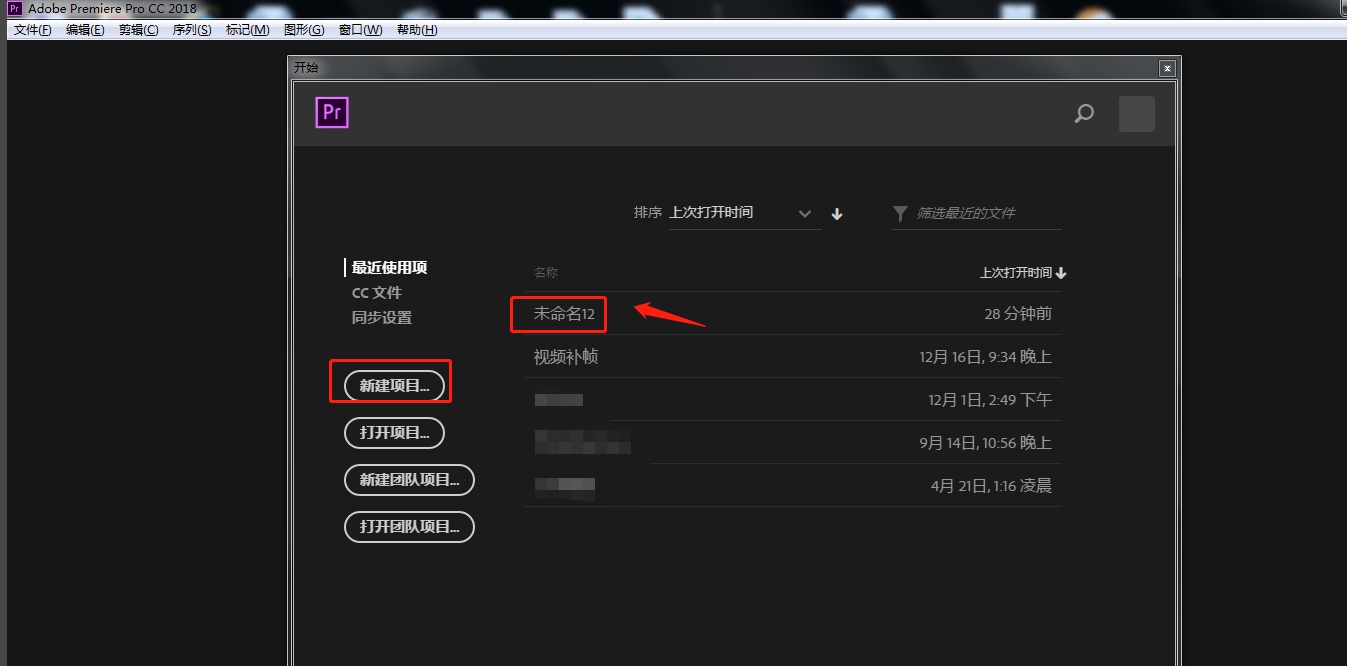Open the recent project 未命名12
Viewport: 1347px width, 666px height.
pyautogui.click(x=558, y=314)
